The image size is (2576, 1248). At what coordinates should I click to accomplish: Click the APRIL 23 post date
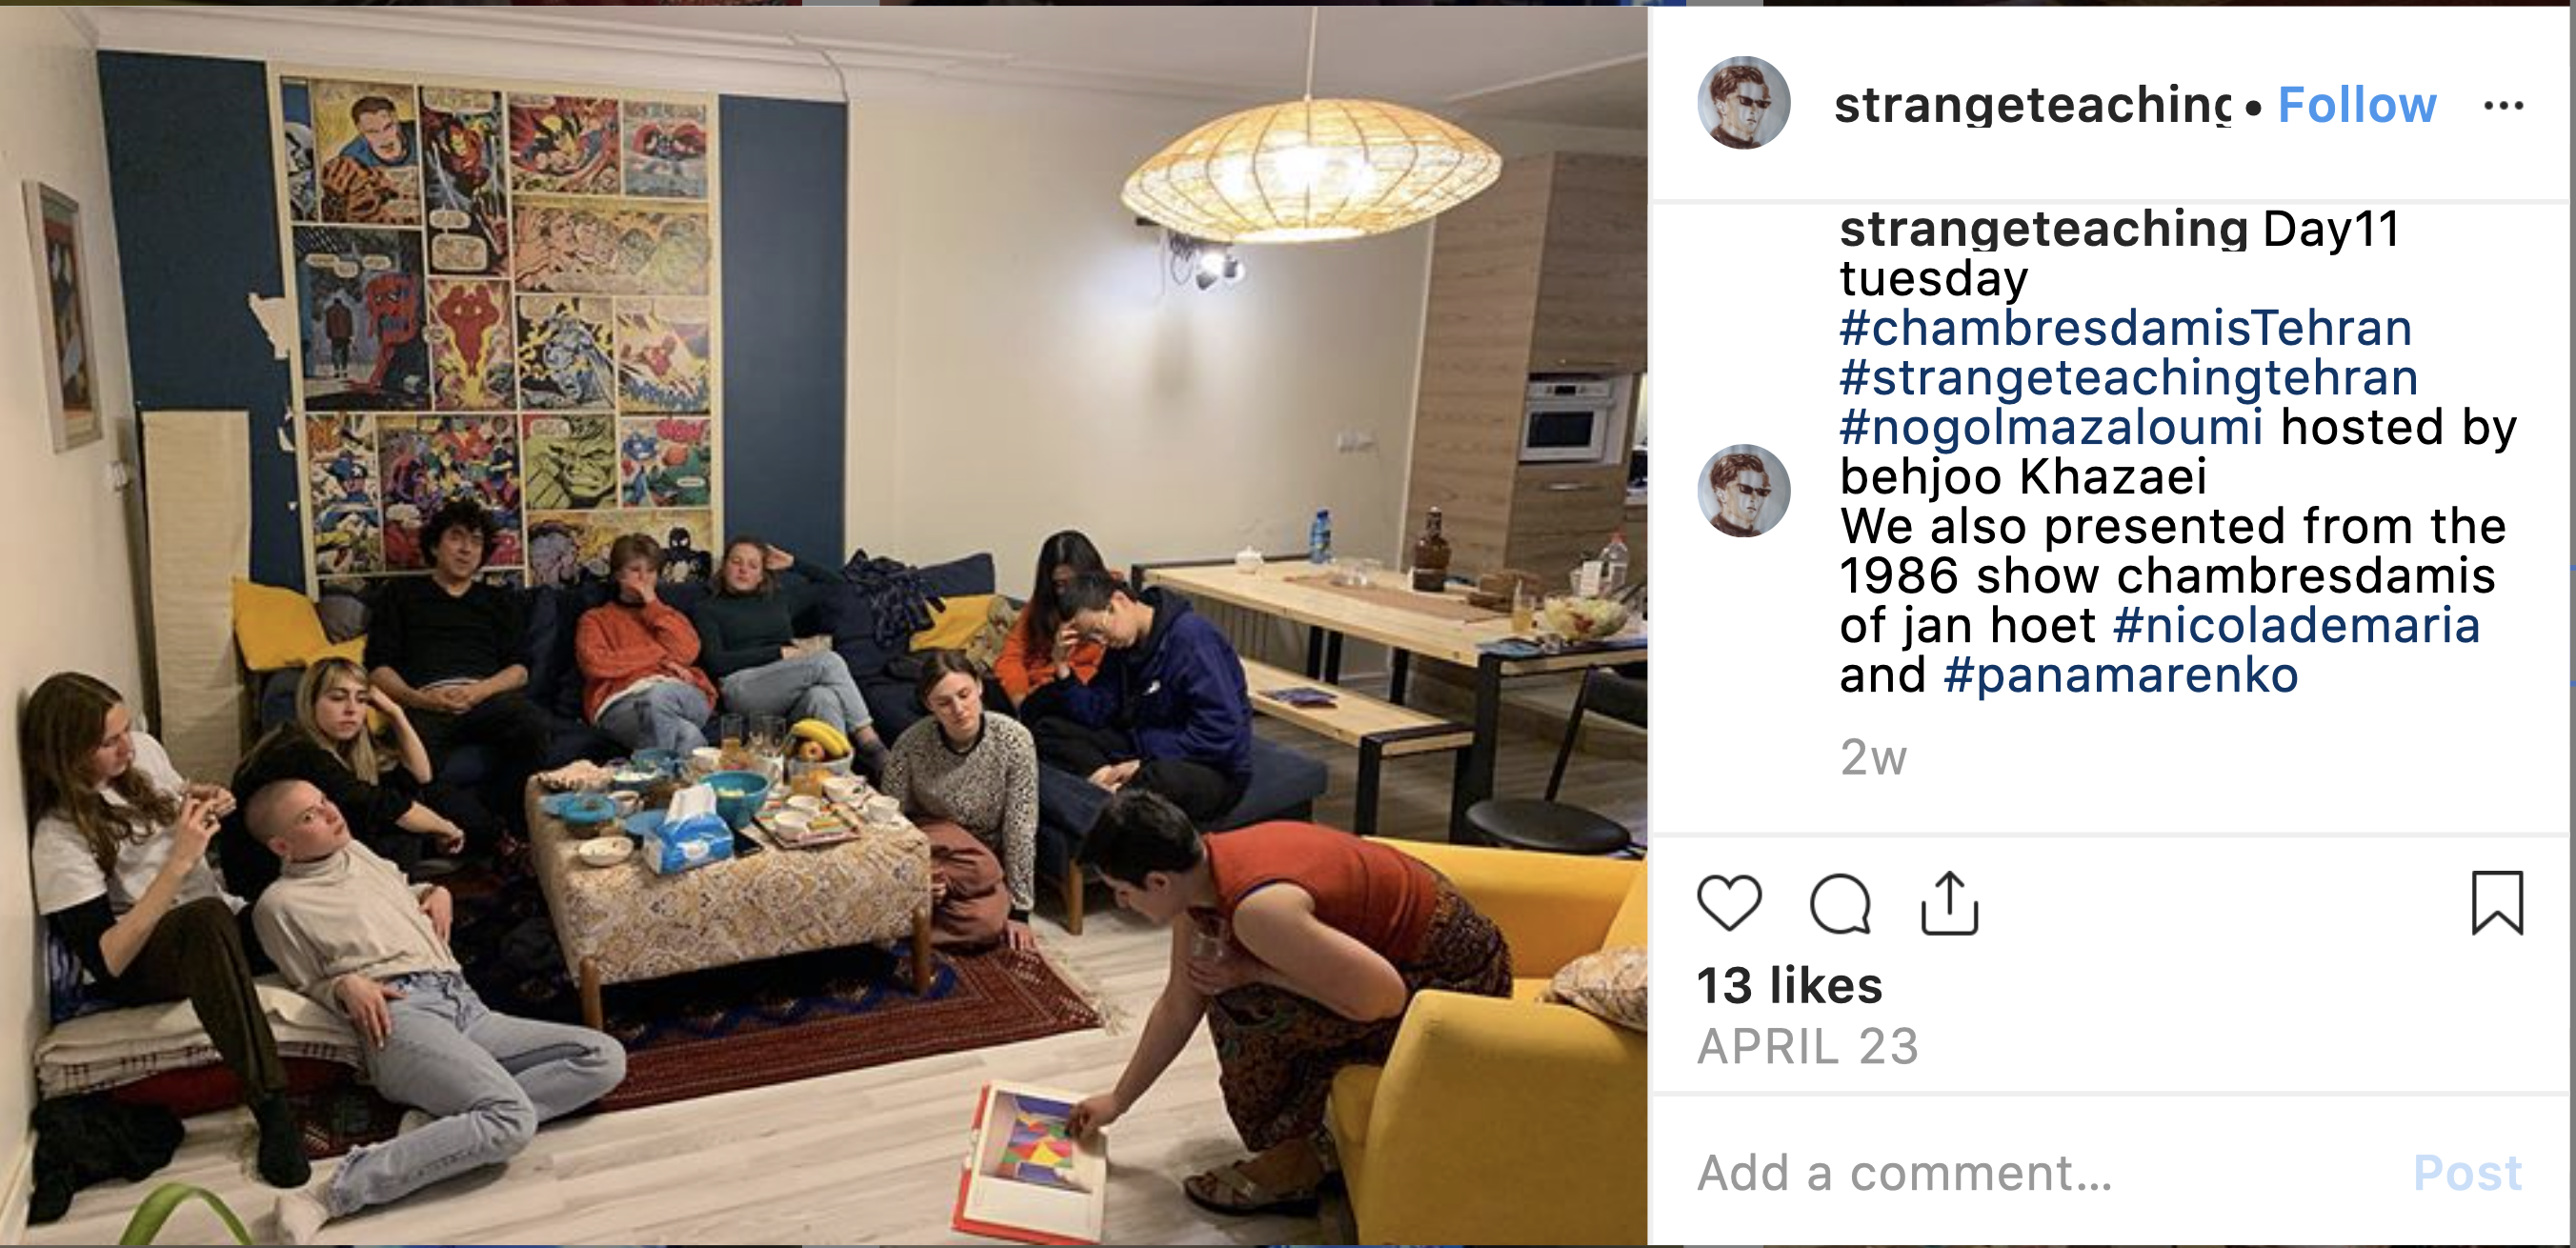click(x=1808, y=1047)
